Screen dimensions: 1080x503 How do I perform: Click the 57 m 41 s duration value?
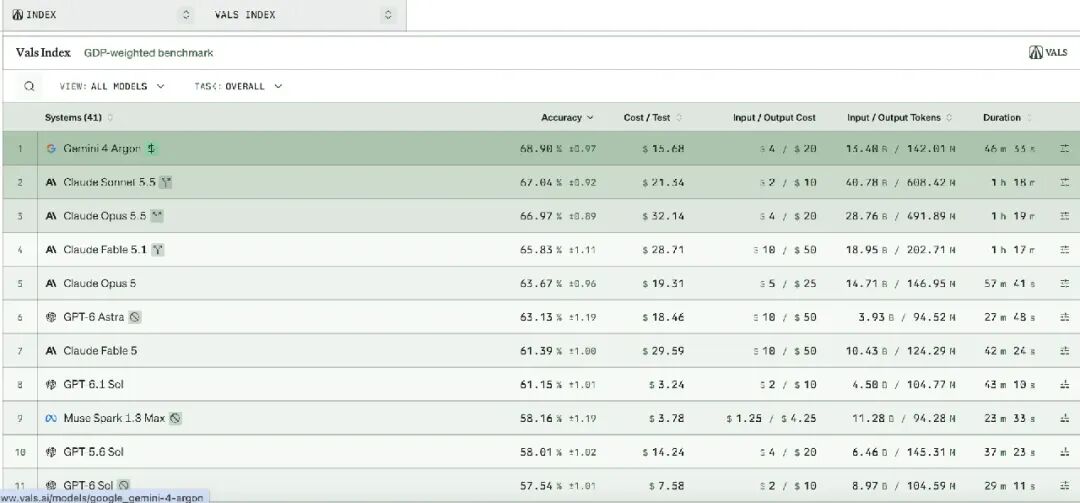click(1009, 283)
